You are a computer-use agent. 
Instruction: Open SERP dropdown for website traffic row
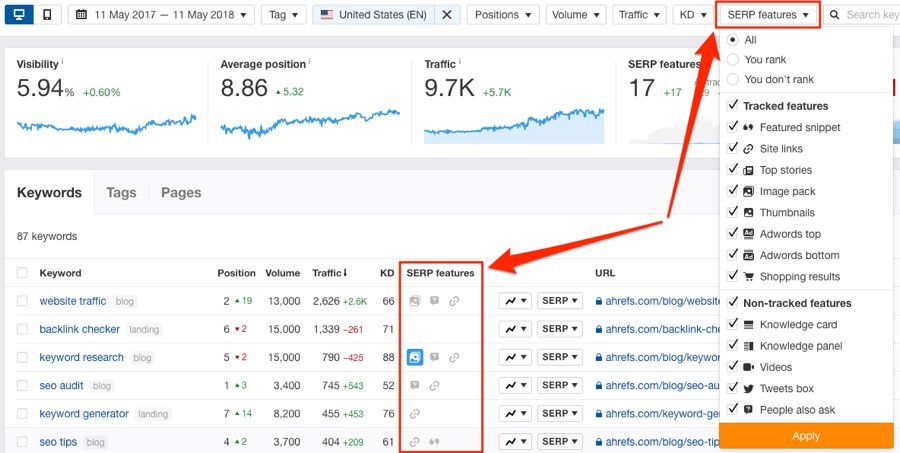pyautogui.click(x=560, y=301)
